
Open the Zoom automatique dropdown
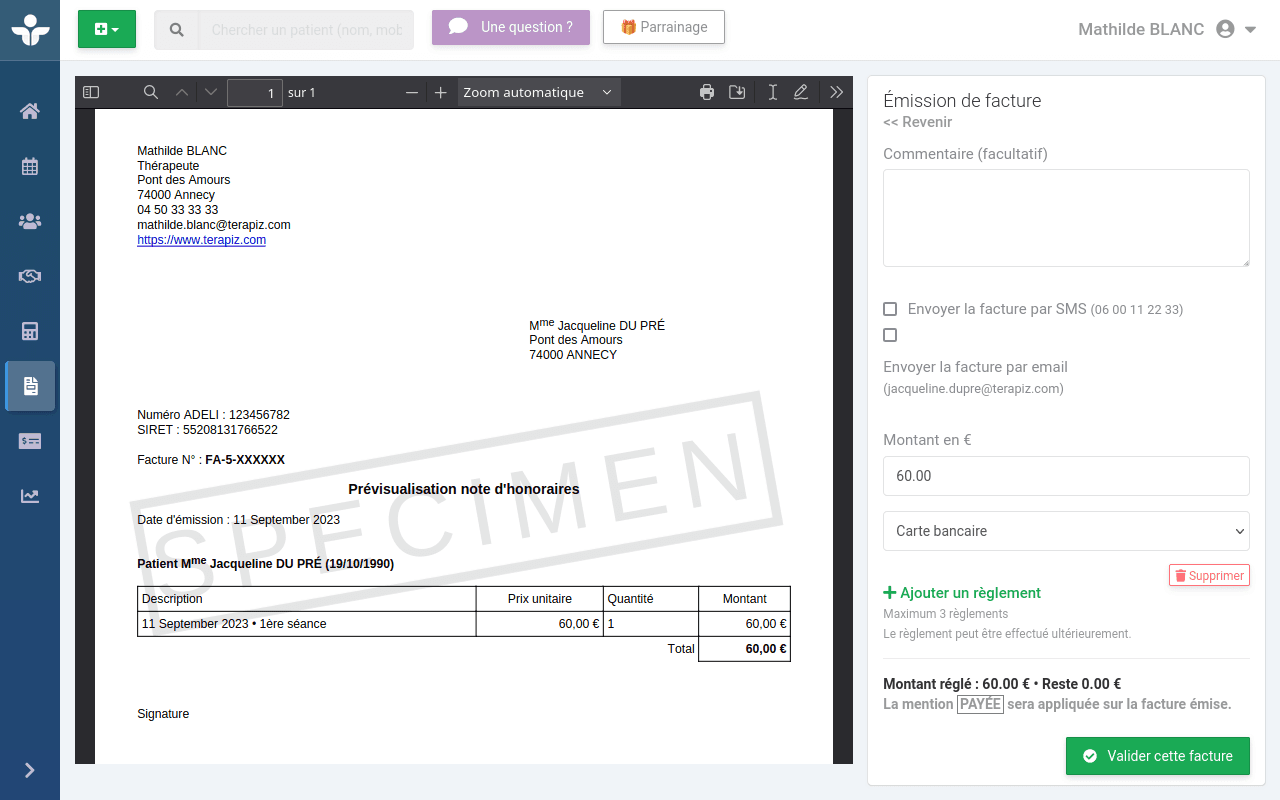pos(535,92)
